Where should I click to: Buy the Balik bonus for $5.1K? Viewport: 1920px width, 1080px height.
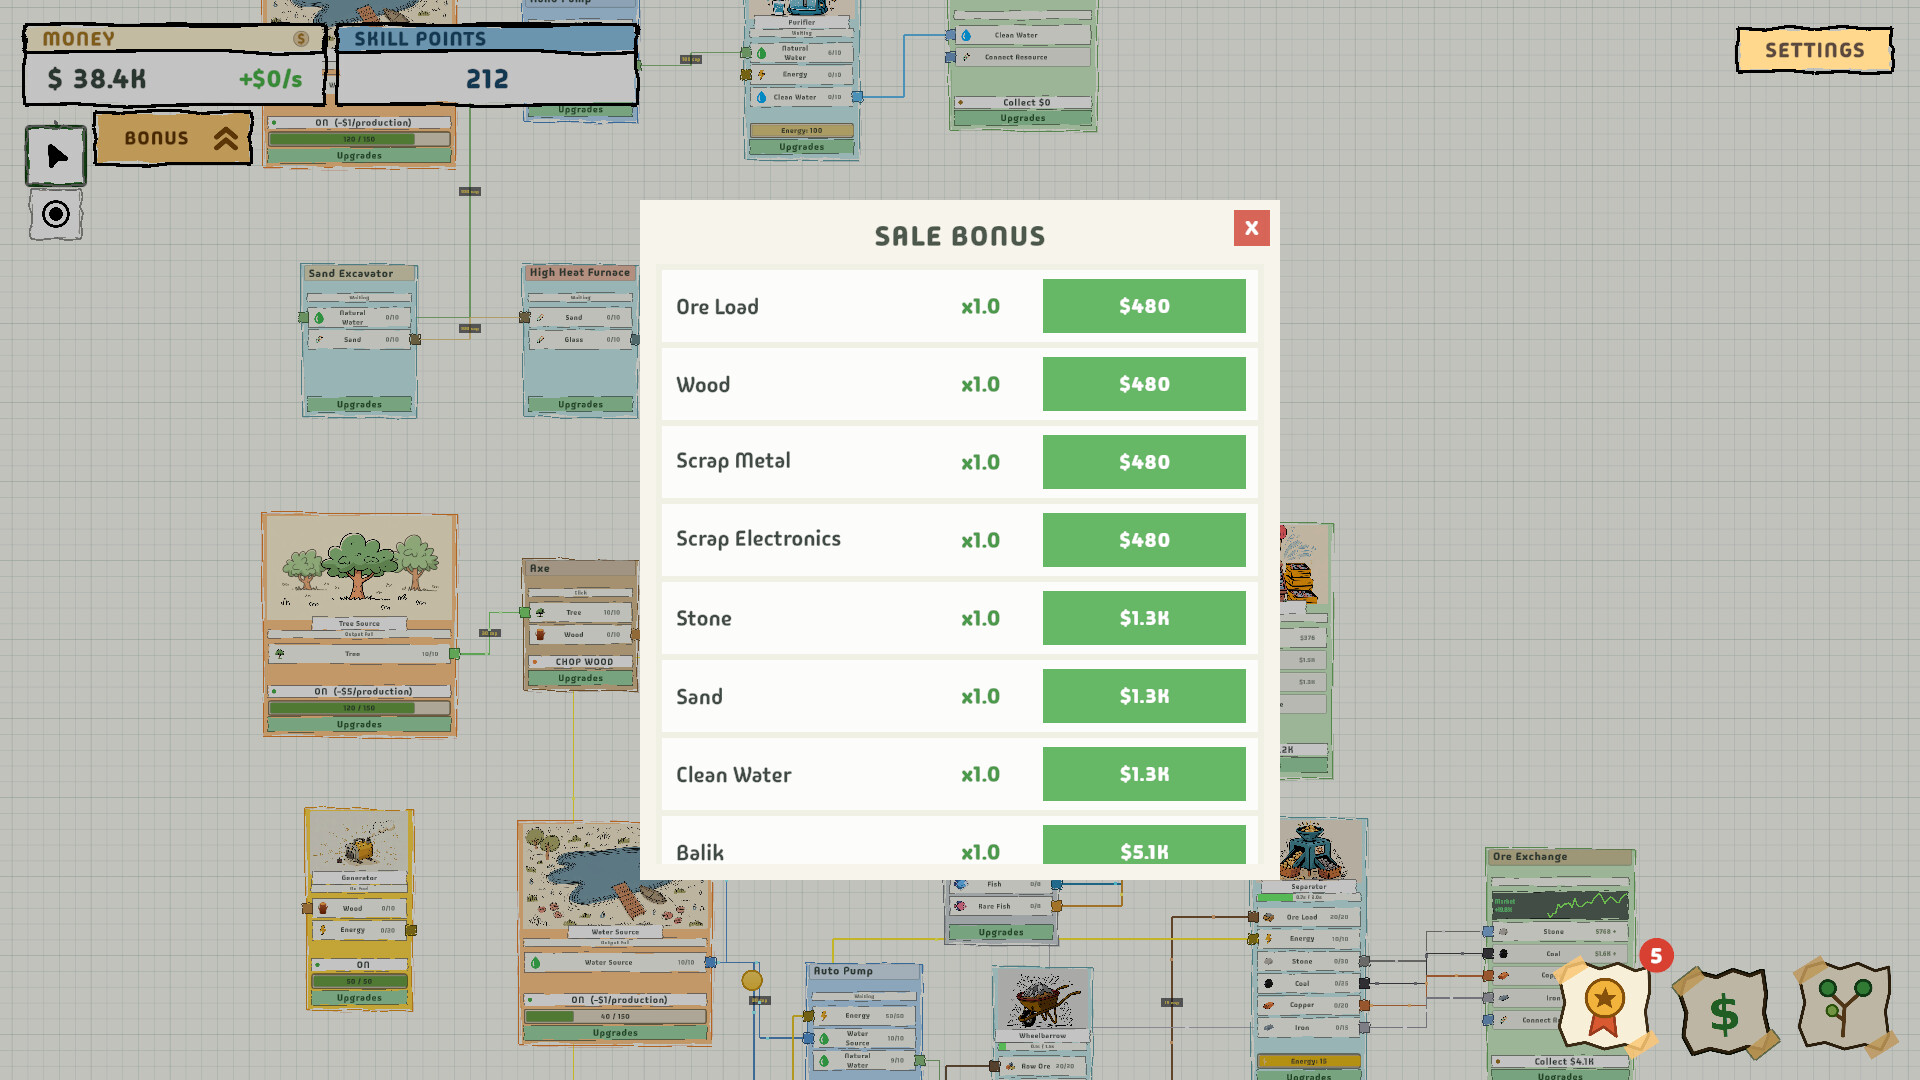pyautogui.click(x=1144, y=845)
